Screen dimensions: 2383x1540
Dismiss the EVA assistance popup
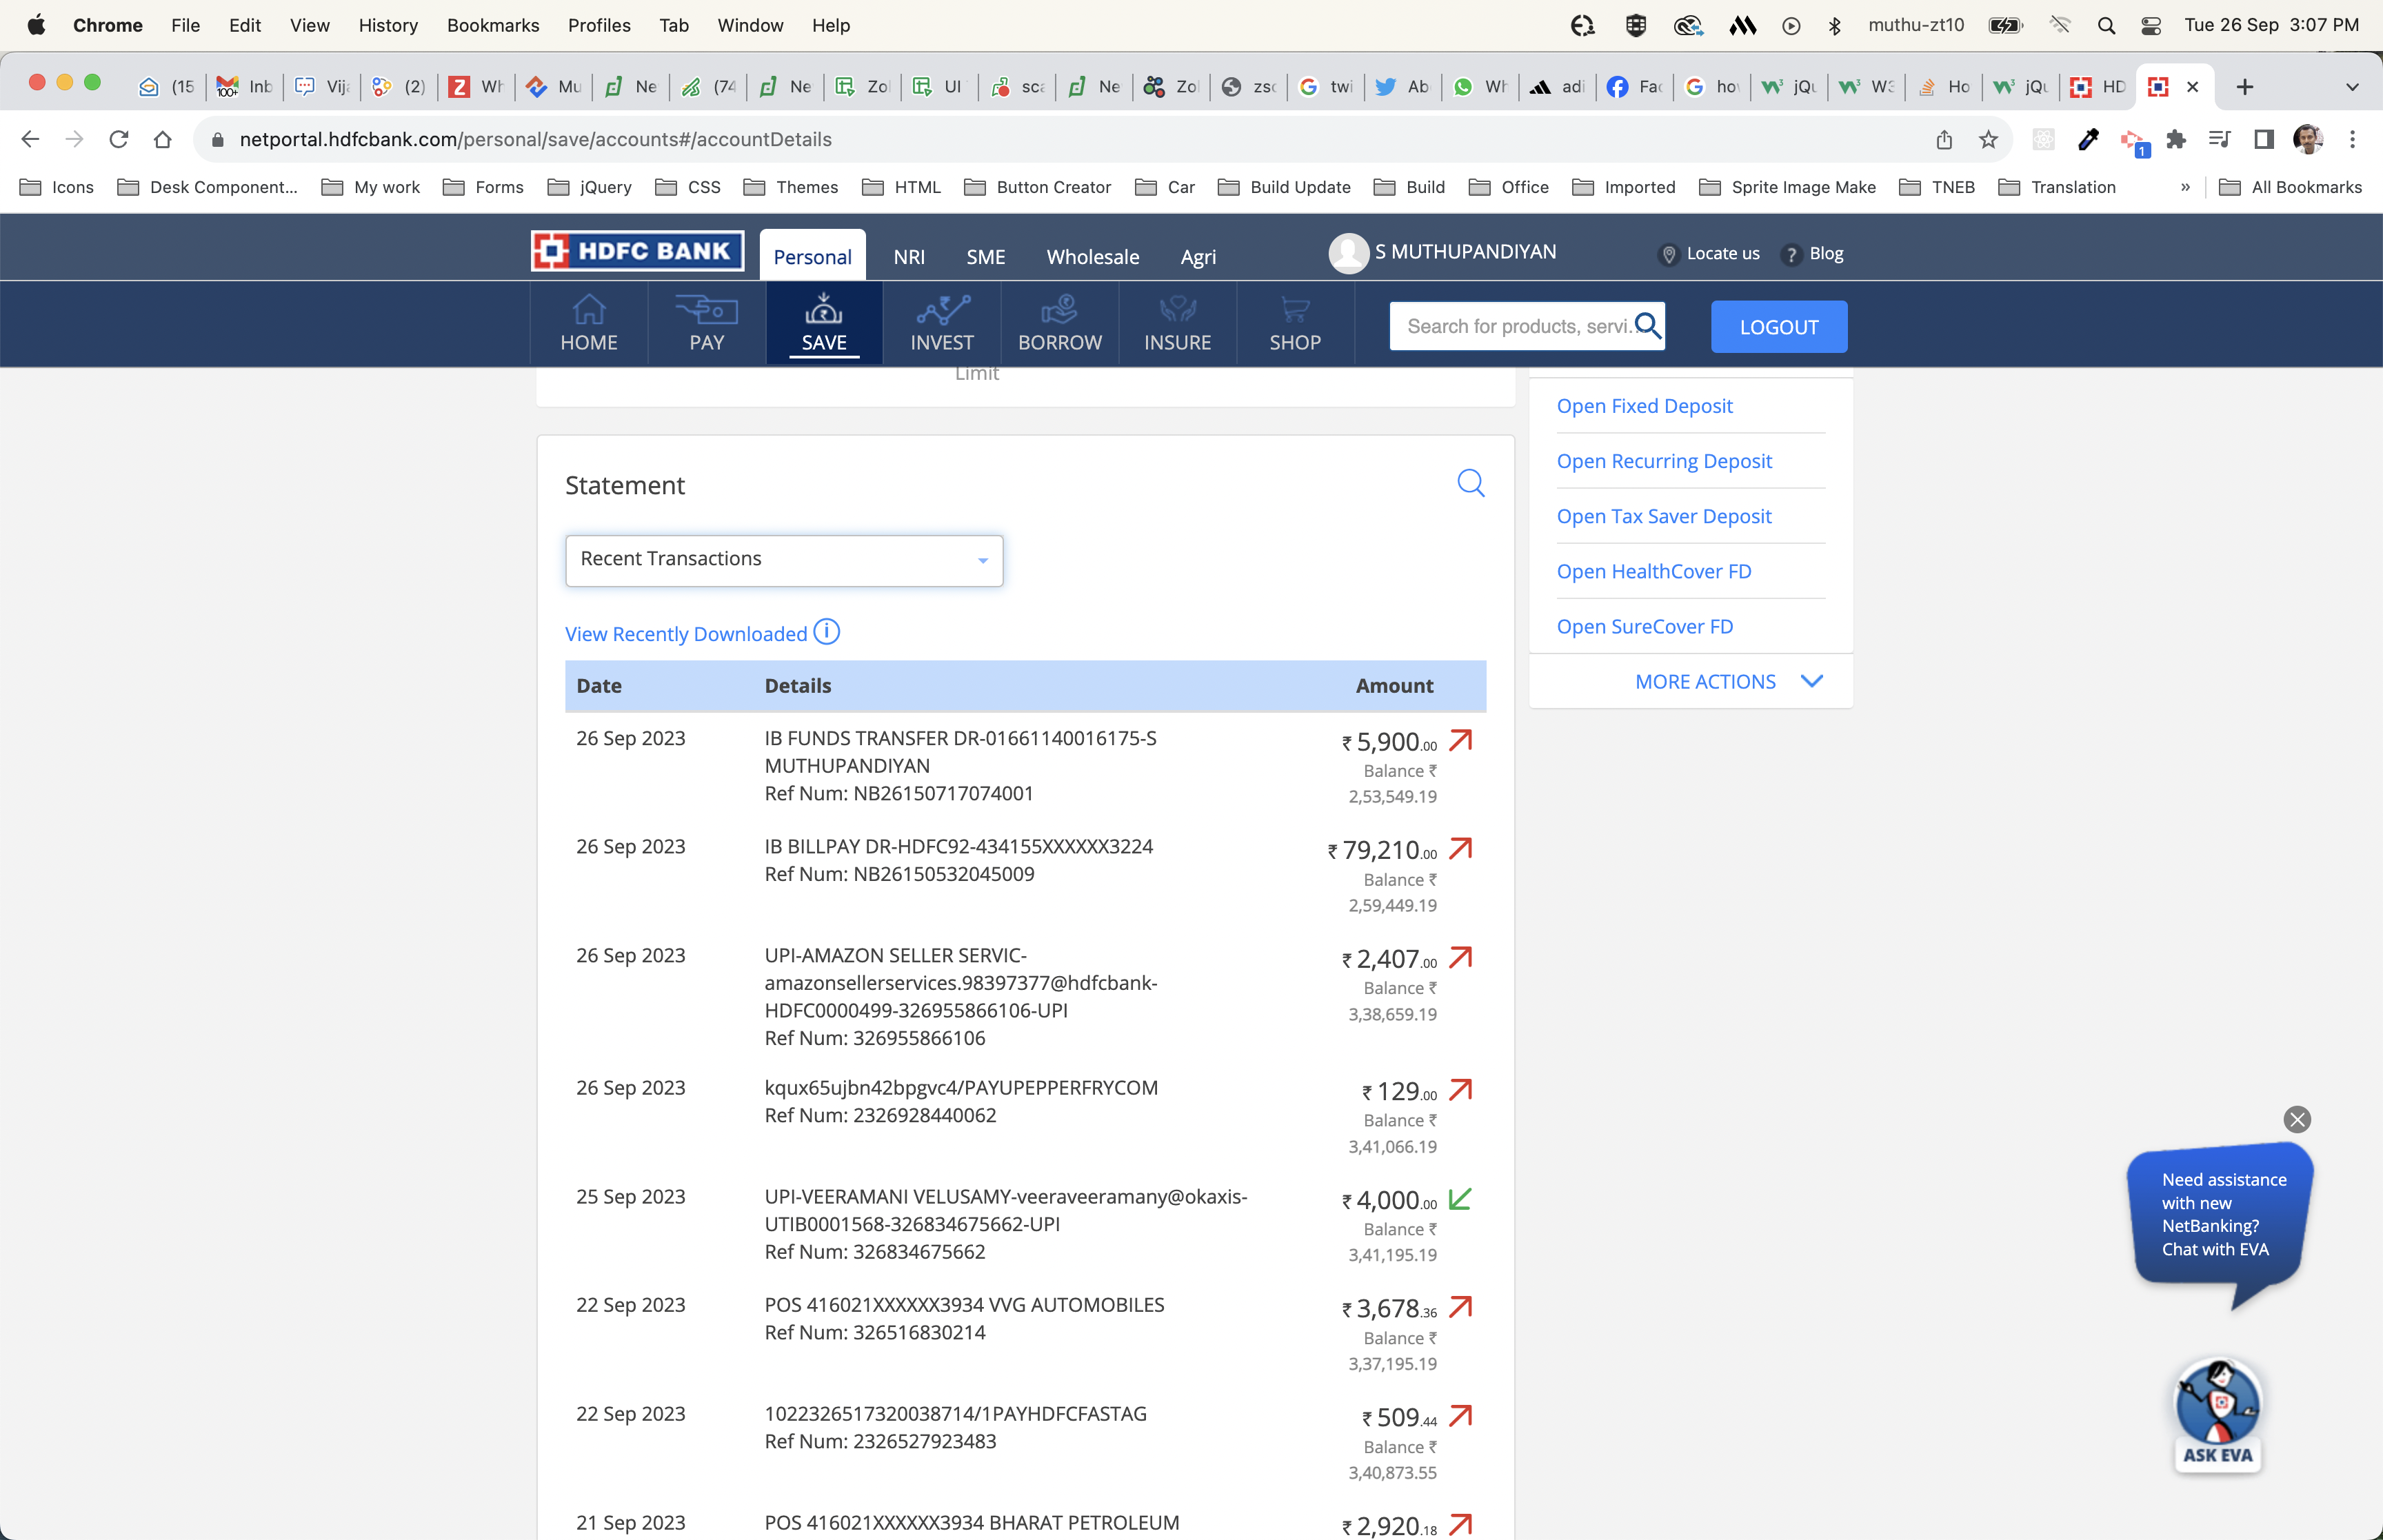pos(2296,1119)
